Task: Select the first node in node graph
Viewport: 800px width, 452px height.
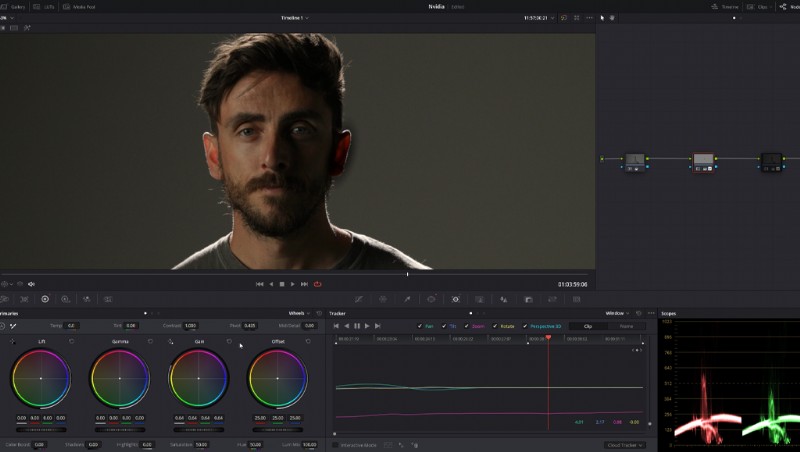Action: pos(635,163)
